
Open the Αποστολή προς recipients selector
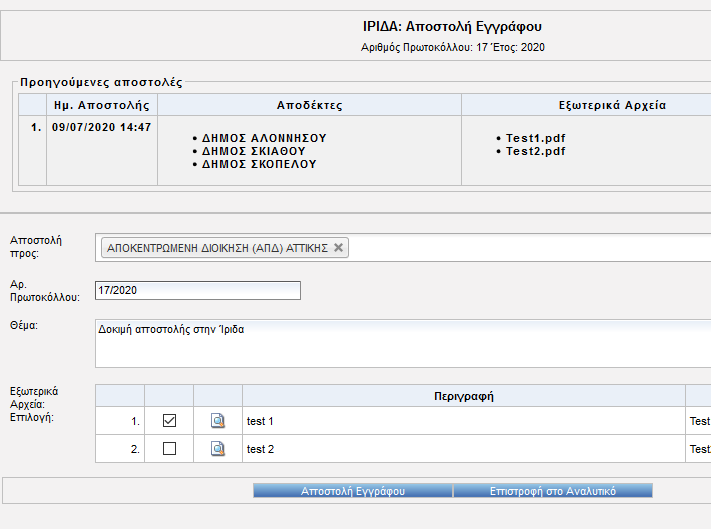coord(530,248)
